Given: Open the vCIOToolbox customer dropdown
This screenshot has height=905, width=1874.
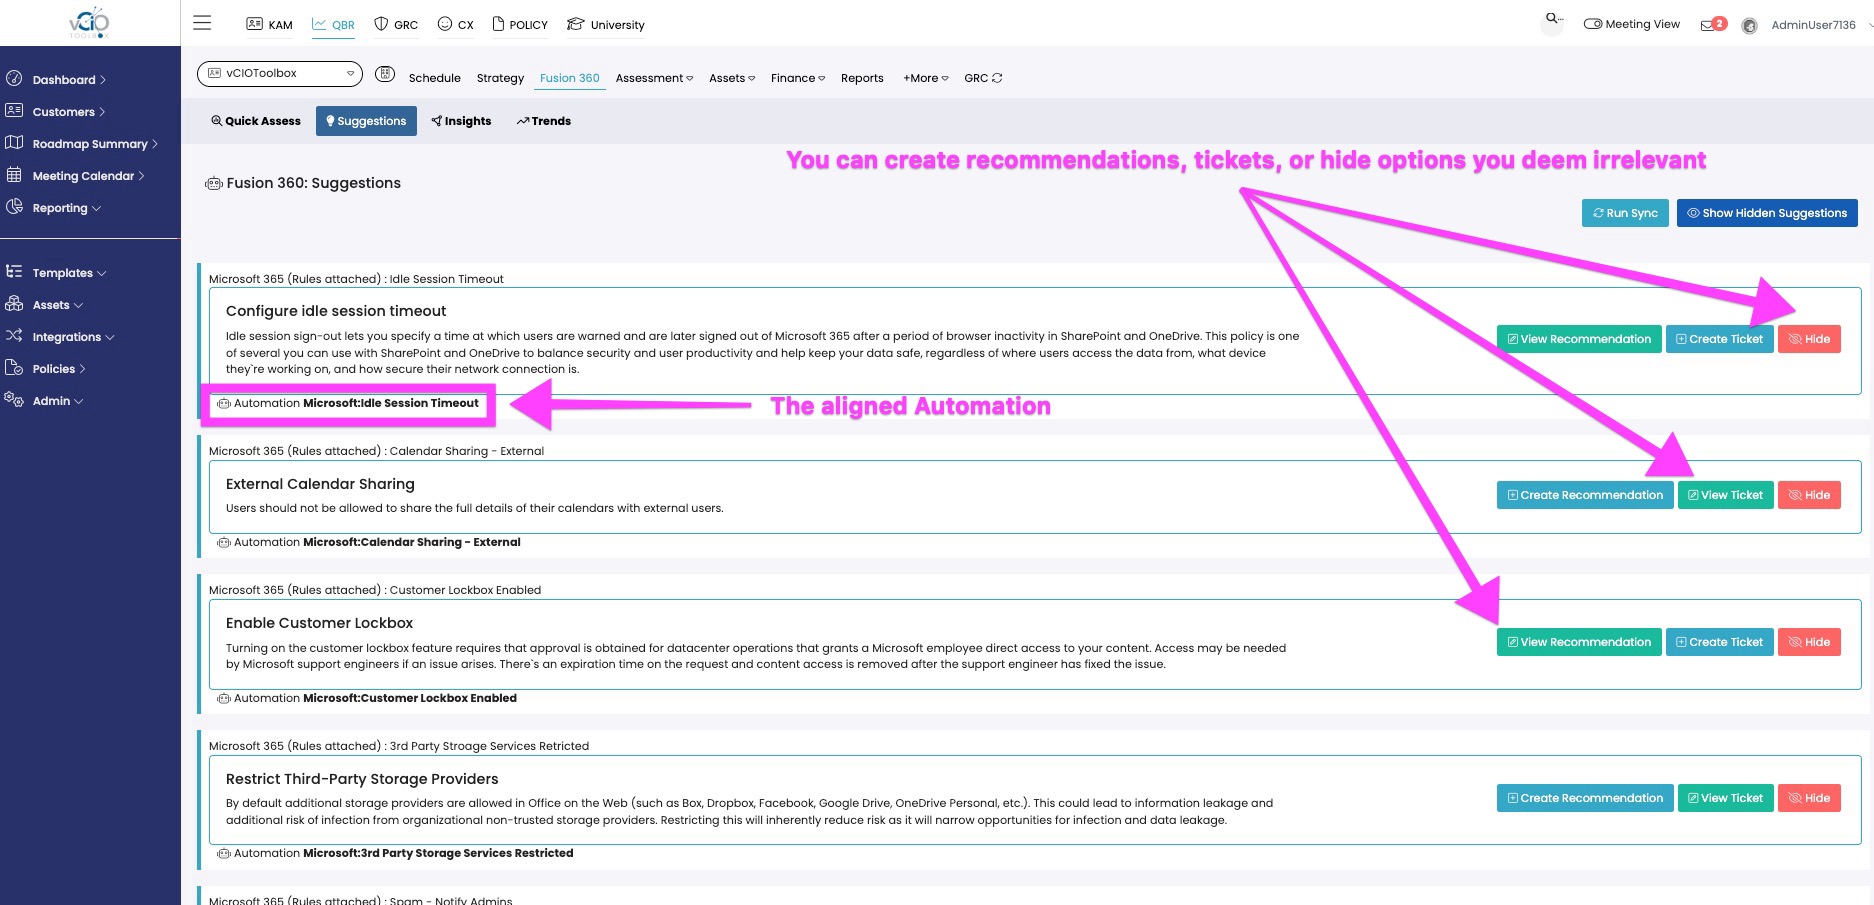Looking at the screenshot, I should pyautogui.click(x=281, y=73).
